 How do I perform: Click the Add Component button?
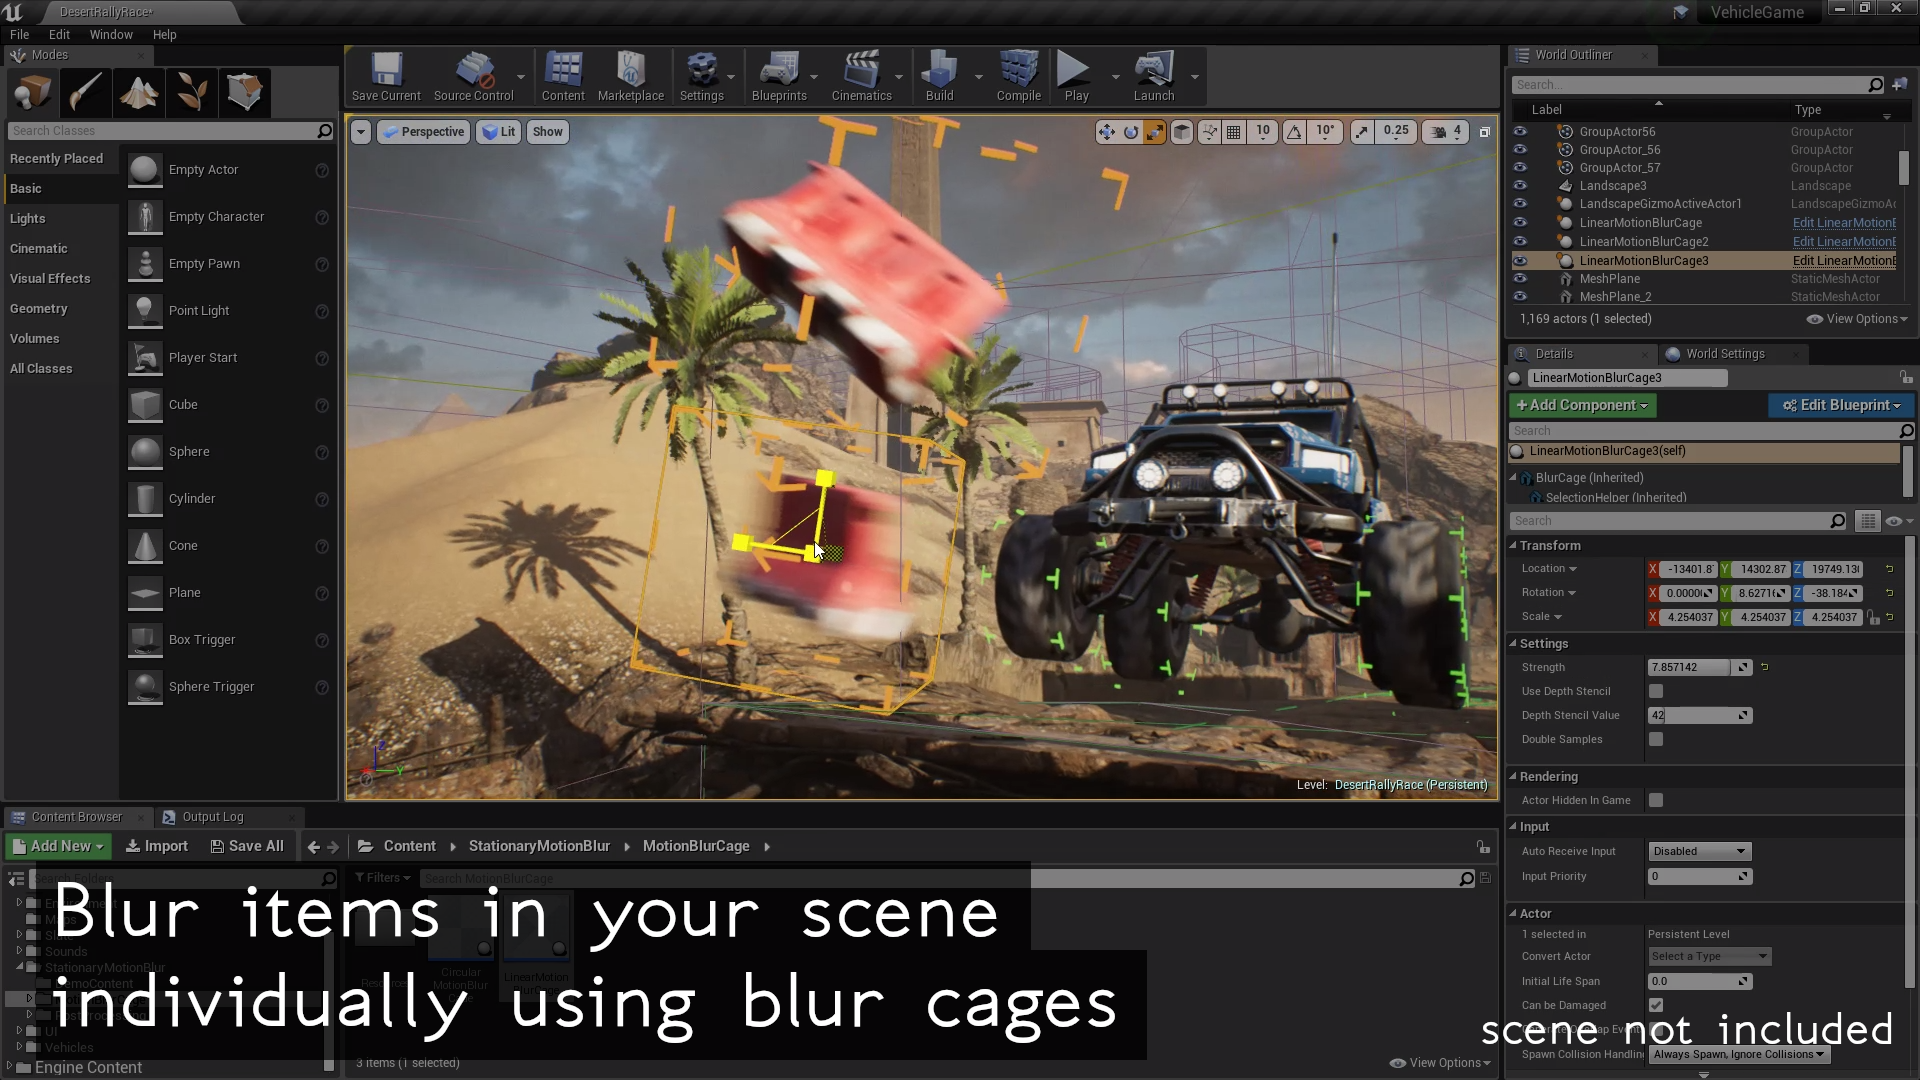tap(1581, 405)
